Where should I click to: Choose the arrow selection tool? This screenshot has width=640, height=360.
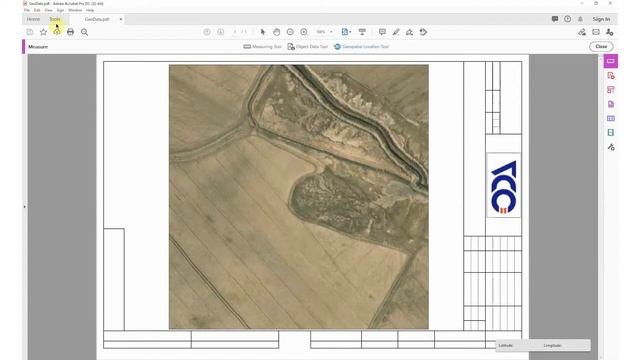point(263,32)
